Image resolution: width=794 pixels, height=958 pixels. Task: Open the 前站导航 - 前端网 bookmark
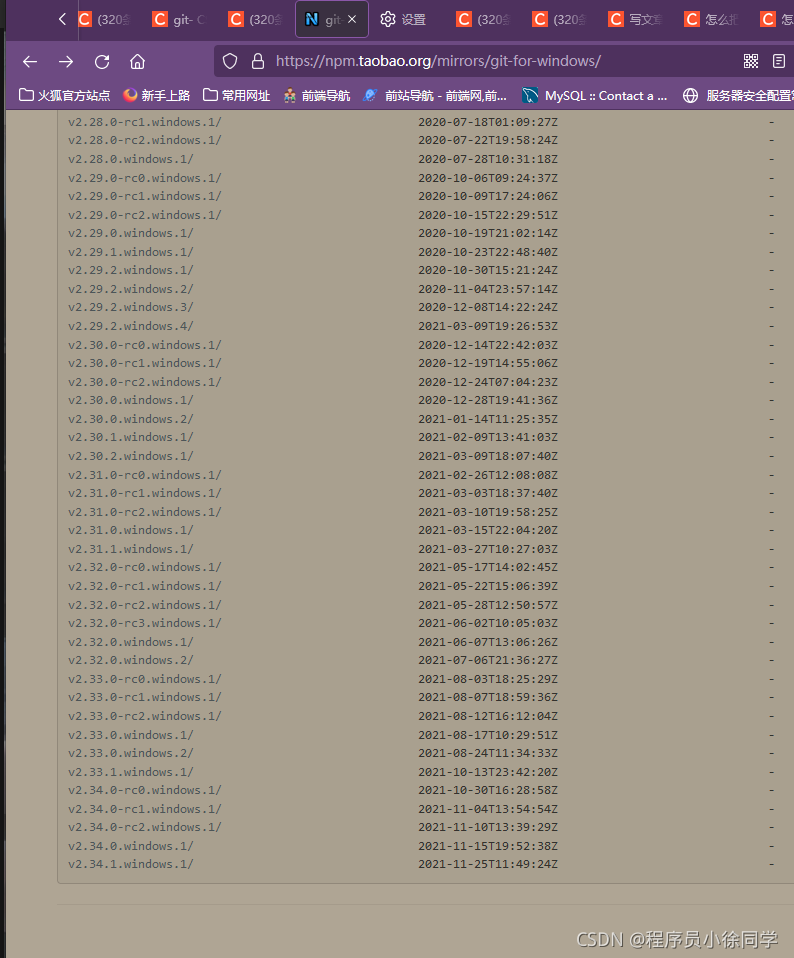(x=435, y=95)
